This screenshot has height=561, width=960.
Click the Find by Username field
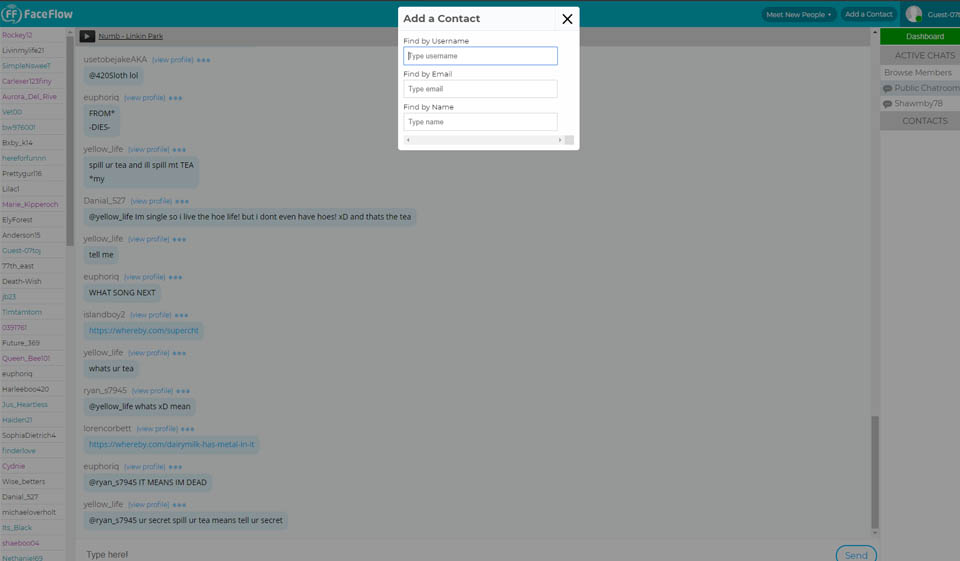480,56
